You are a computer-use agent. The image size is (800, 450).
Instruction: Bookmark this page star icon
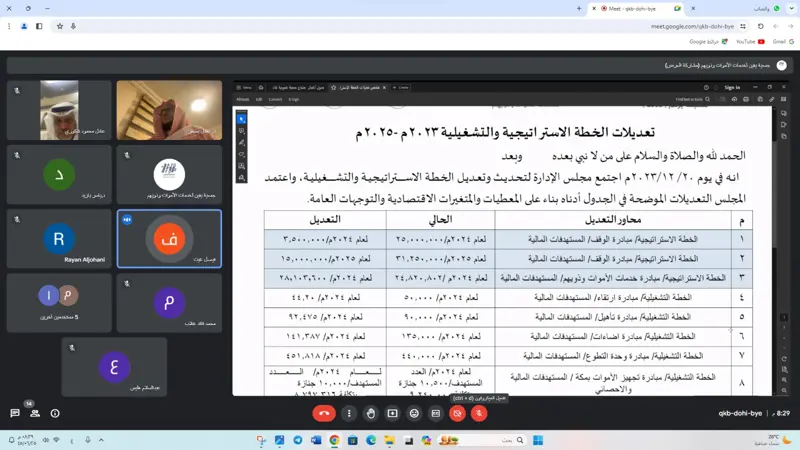point(60,27)
